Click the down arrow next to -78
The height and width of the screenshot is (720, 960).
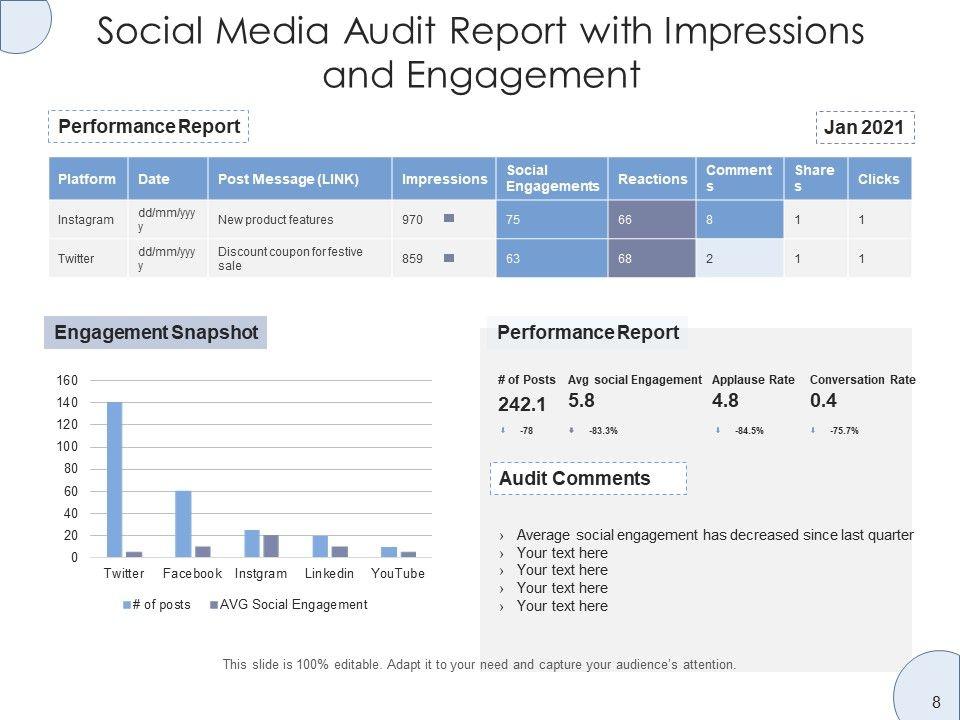(x=502, y=431)
